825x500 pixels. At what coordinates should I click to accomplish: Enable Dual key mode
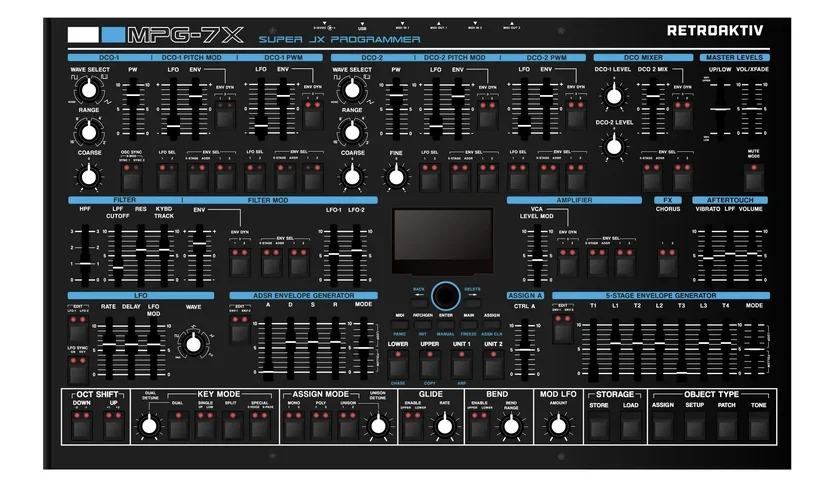(178, 425)
